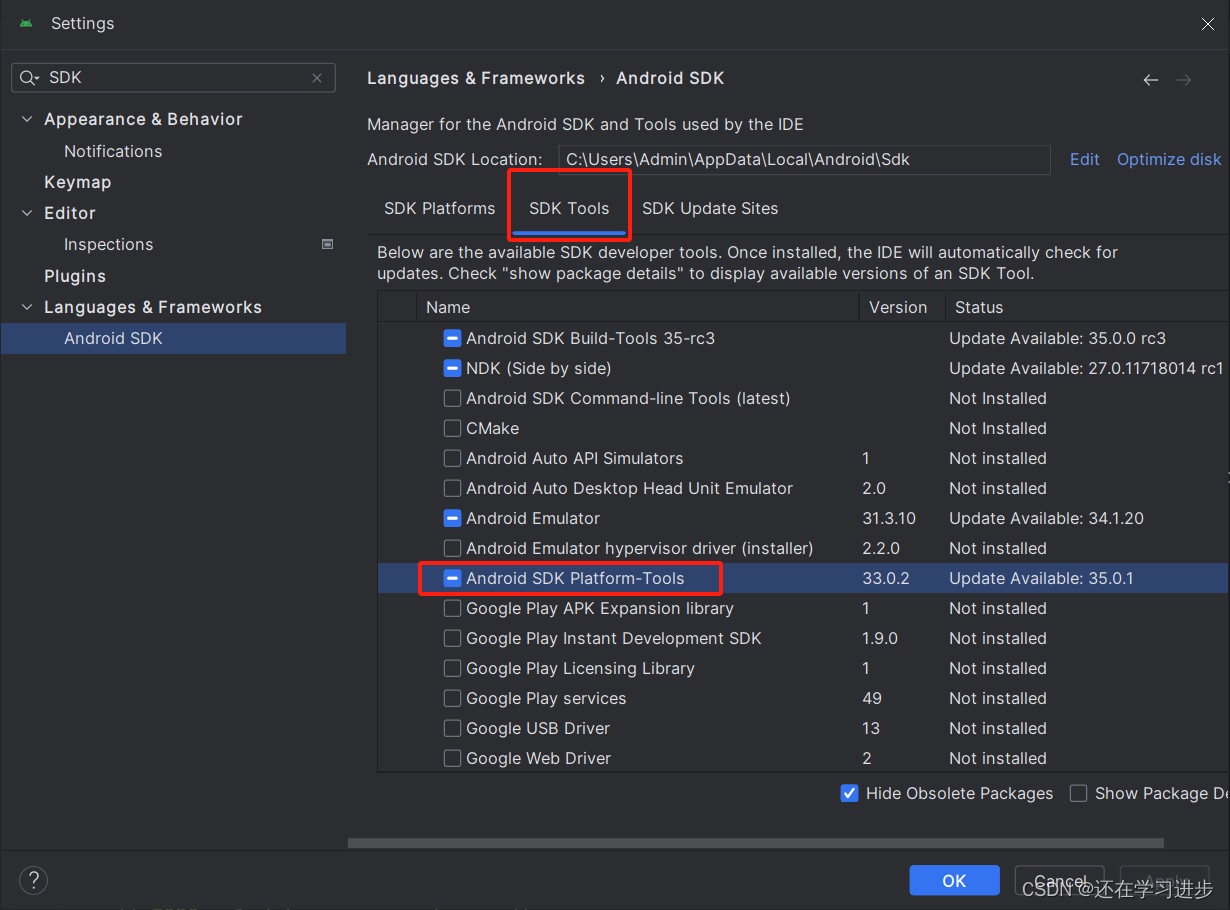Check Android Auto API Simulators checkbox
The width and height of the screenshot is (1230, 910).
[x=452, y=458]
